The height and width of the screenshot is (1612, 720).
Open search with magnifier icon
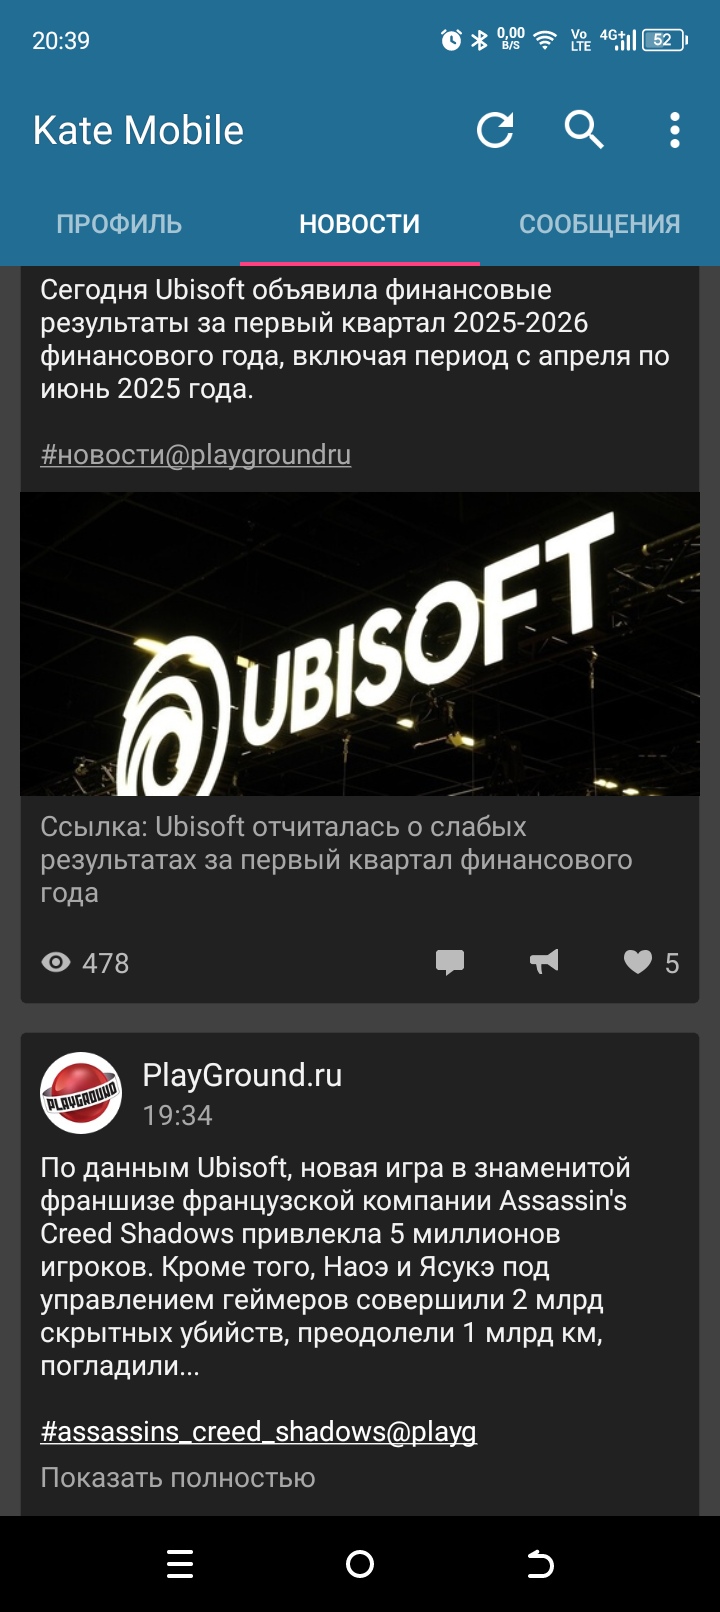point(584,130)
